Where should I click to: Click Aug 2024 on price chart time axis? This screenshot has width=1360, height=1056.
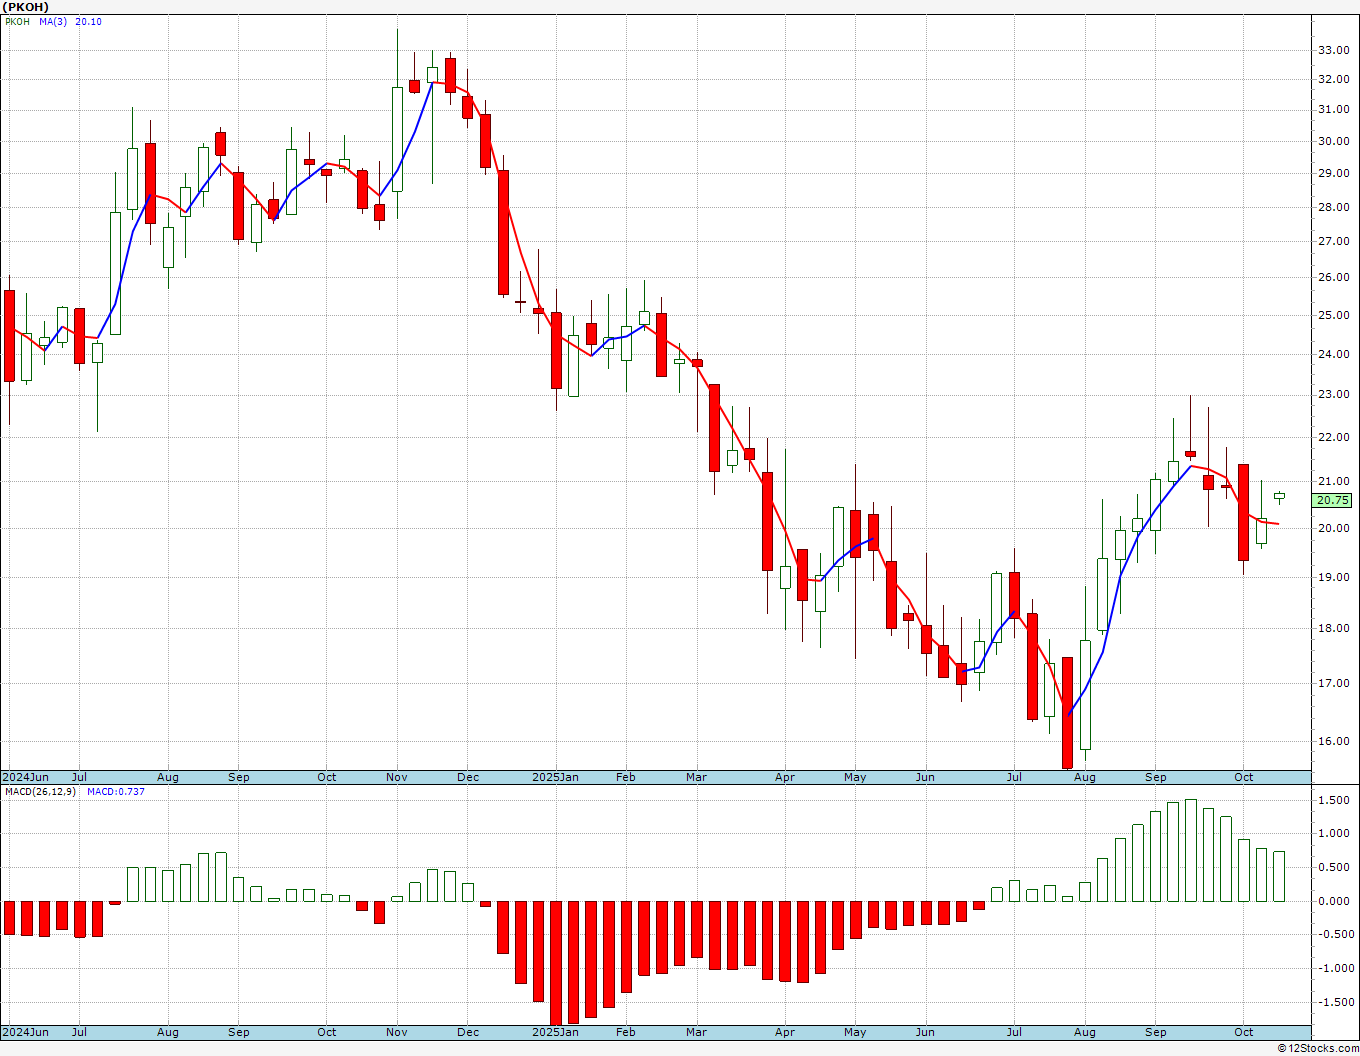pos(167,777)
